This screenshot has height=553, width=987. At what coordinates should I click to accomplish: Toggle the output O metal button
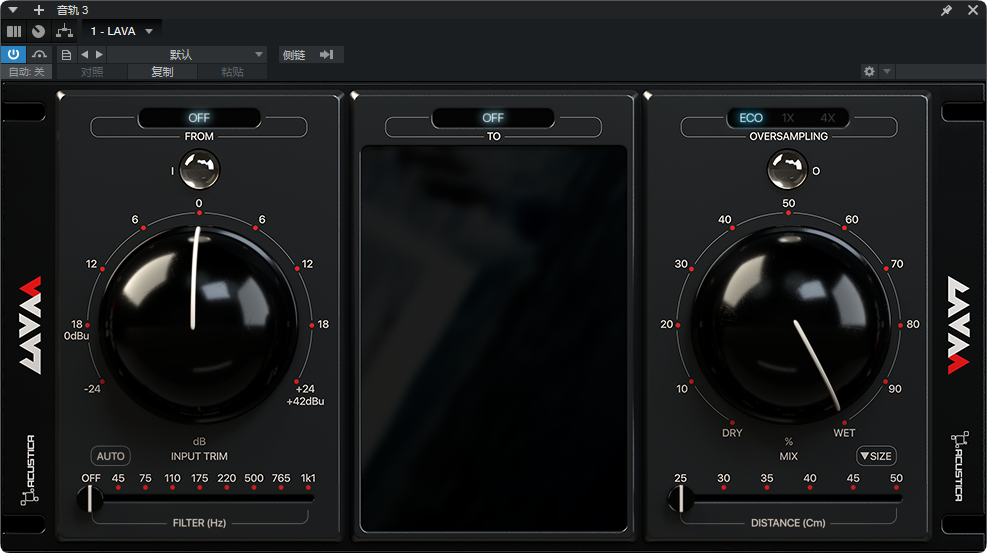click(787, 169)
